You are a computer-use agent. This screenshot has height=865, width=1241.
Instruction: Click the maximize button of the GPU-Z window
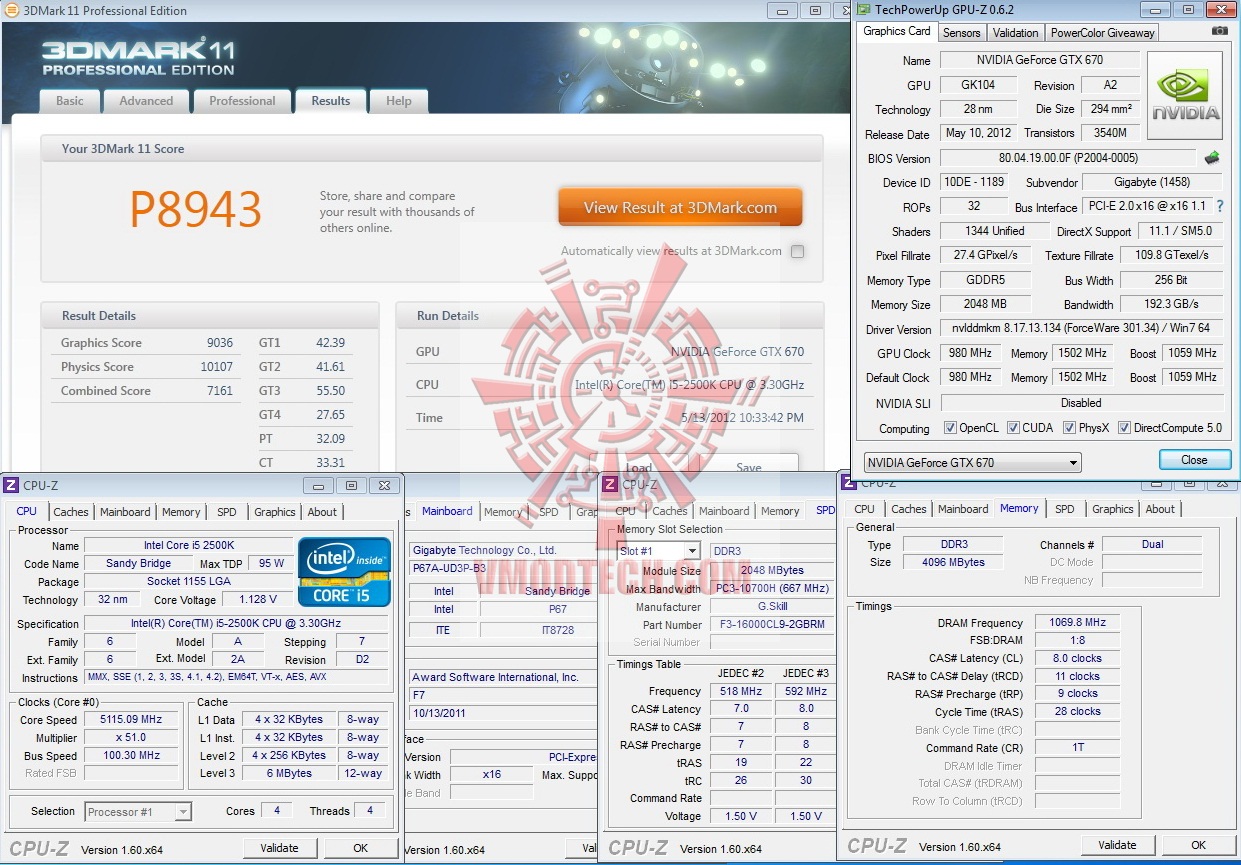1188,9
